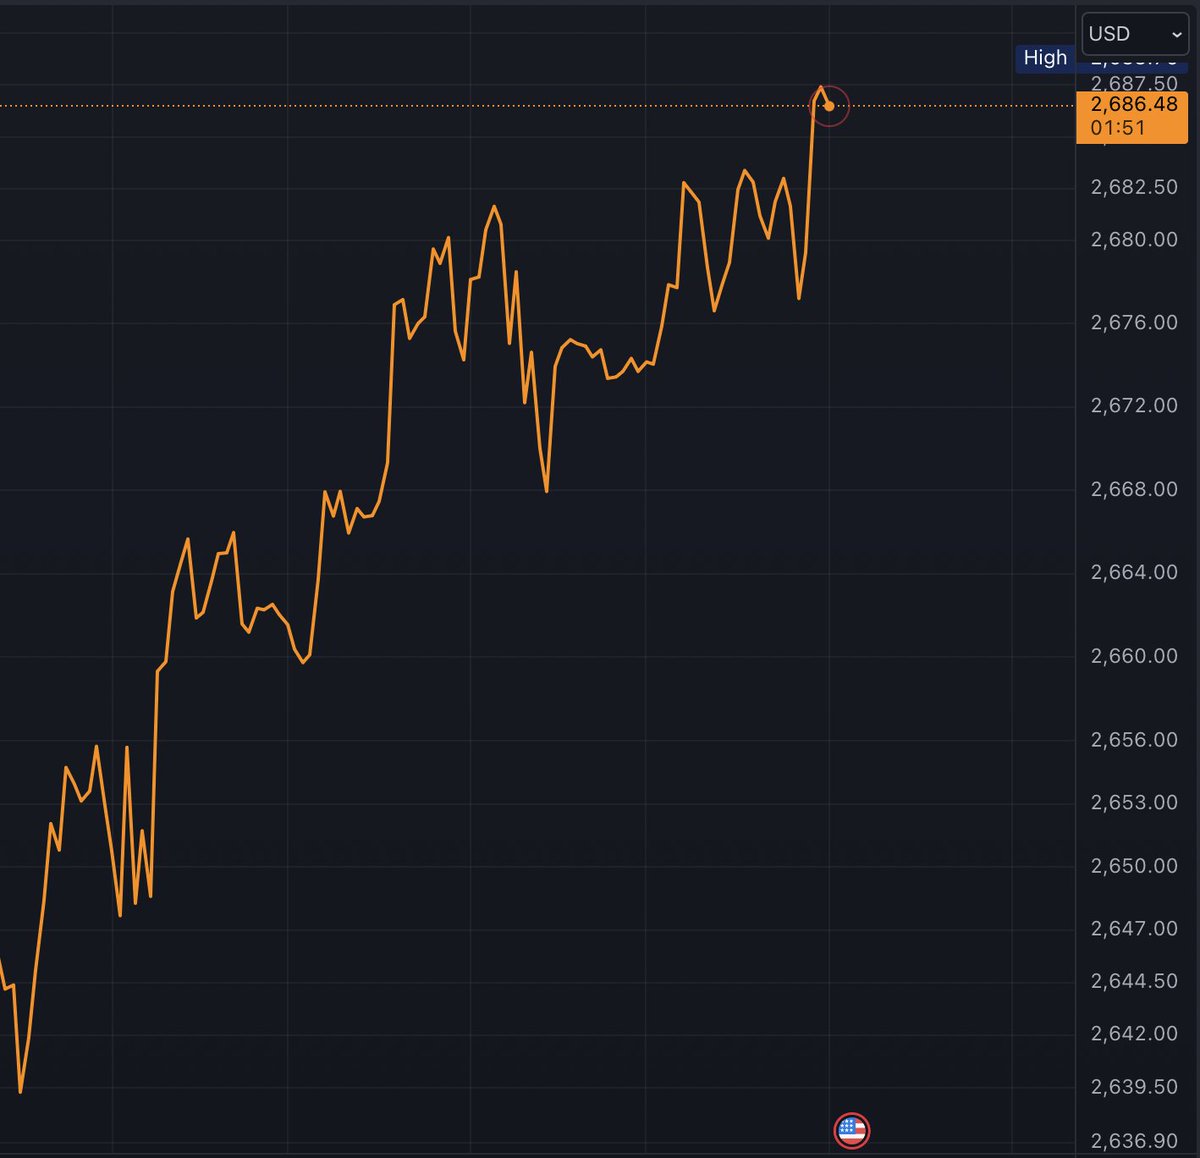Click the 2,660.00 price axis label
This screenshot has height=1158, width=1200.
[x=1134, y=656]
